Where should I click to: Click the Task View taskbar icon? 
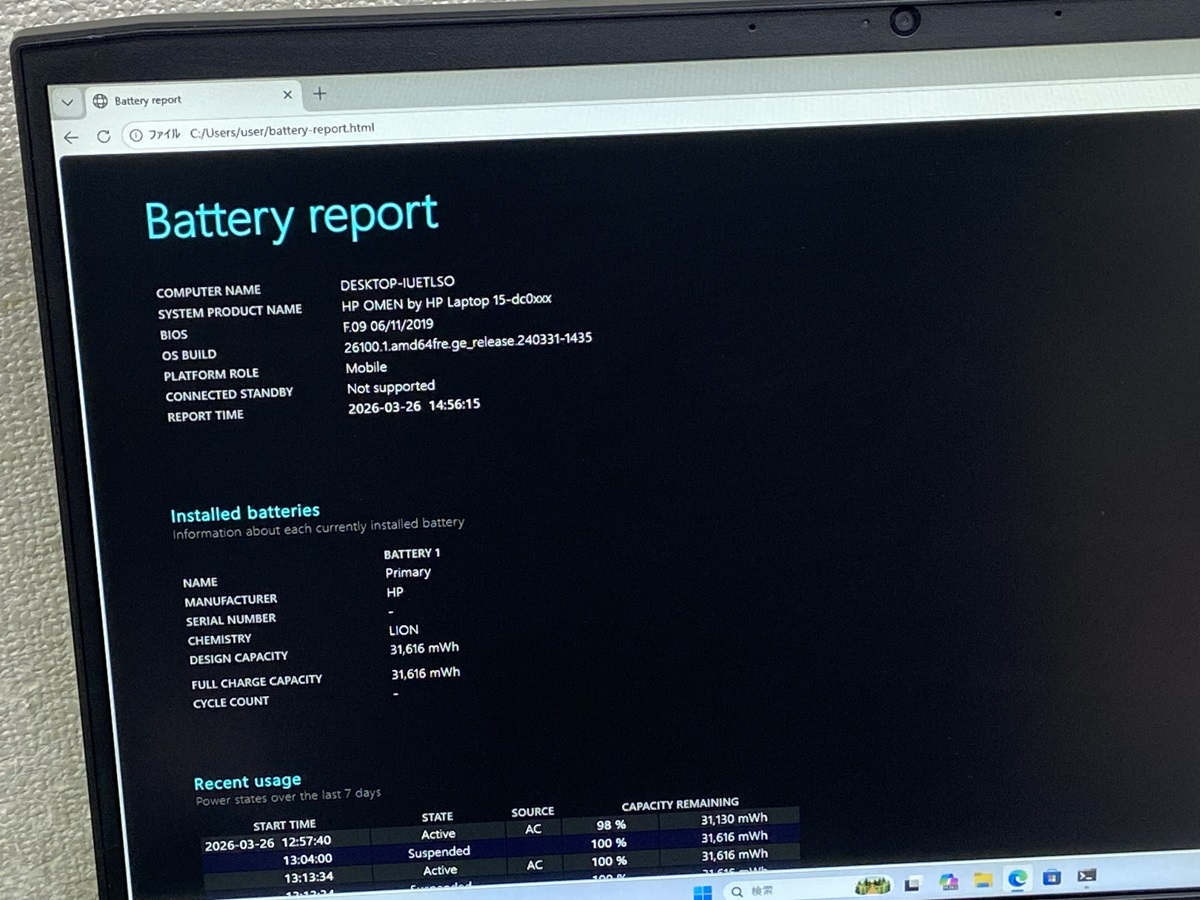(912, 884)
